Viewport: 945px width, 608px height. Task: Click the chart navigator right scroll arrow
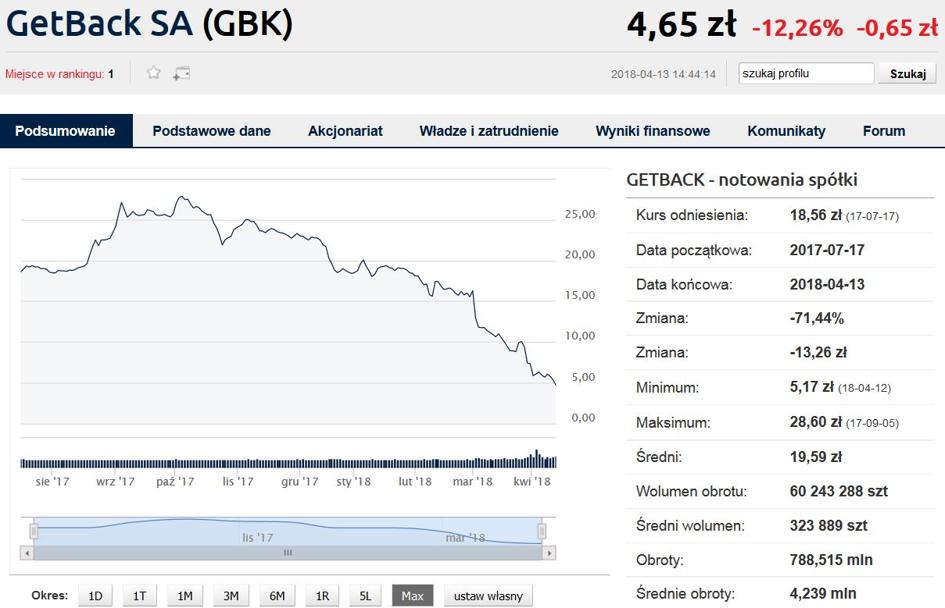click(x=549, y=553)
